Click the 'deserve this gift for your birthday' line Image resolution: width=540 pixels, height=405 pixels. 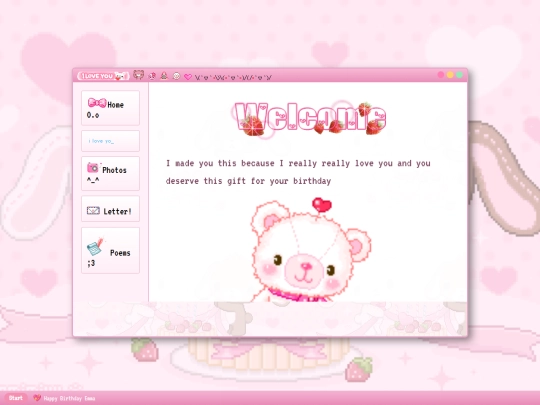coord(248,181)
